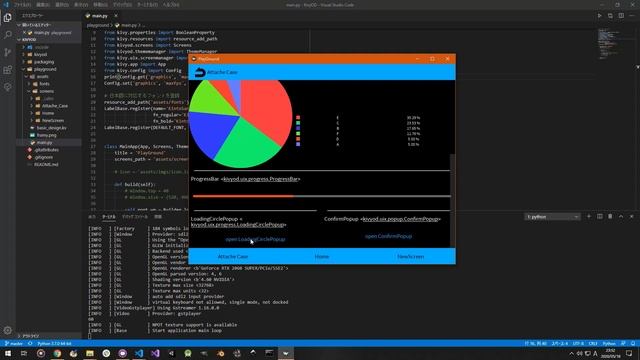Click the PlayGround window vertical scrollbar
The width and height of the screenshot is (640, 360).
pos(452,200)
